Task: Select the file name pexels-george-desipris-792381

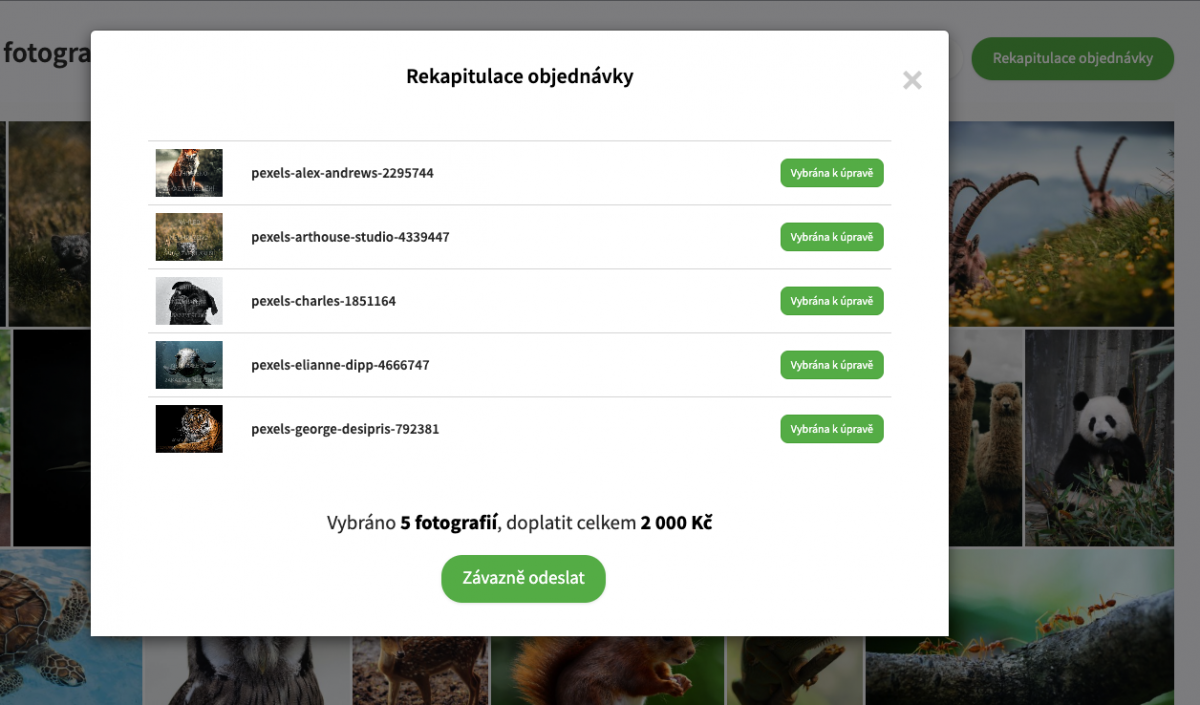Action: click(345, 429)
